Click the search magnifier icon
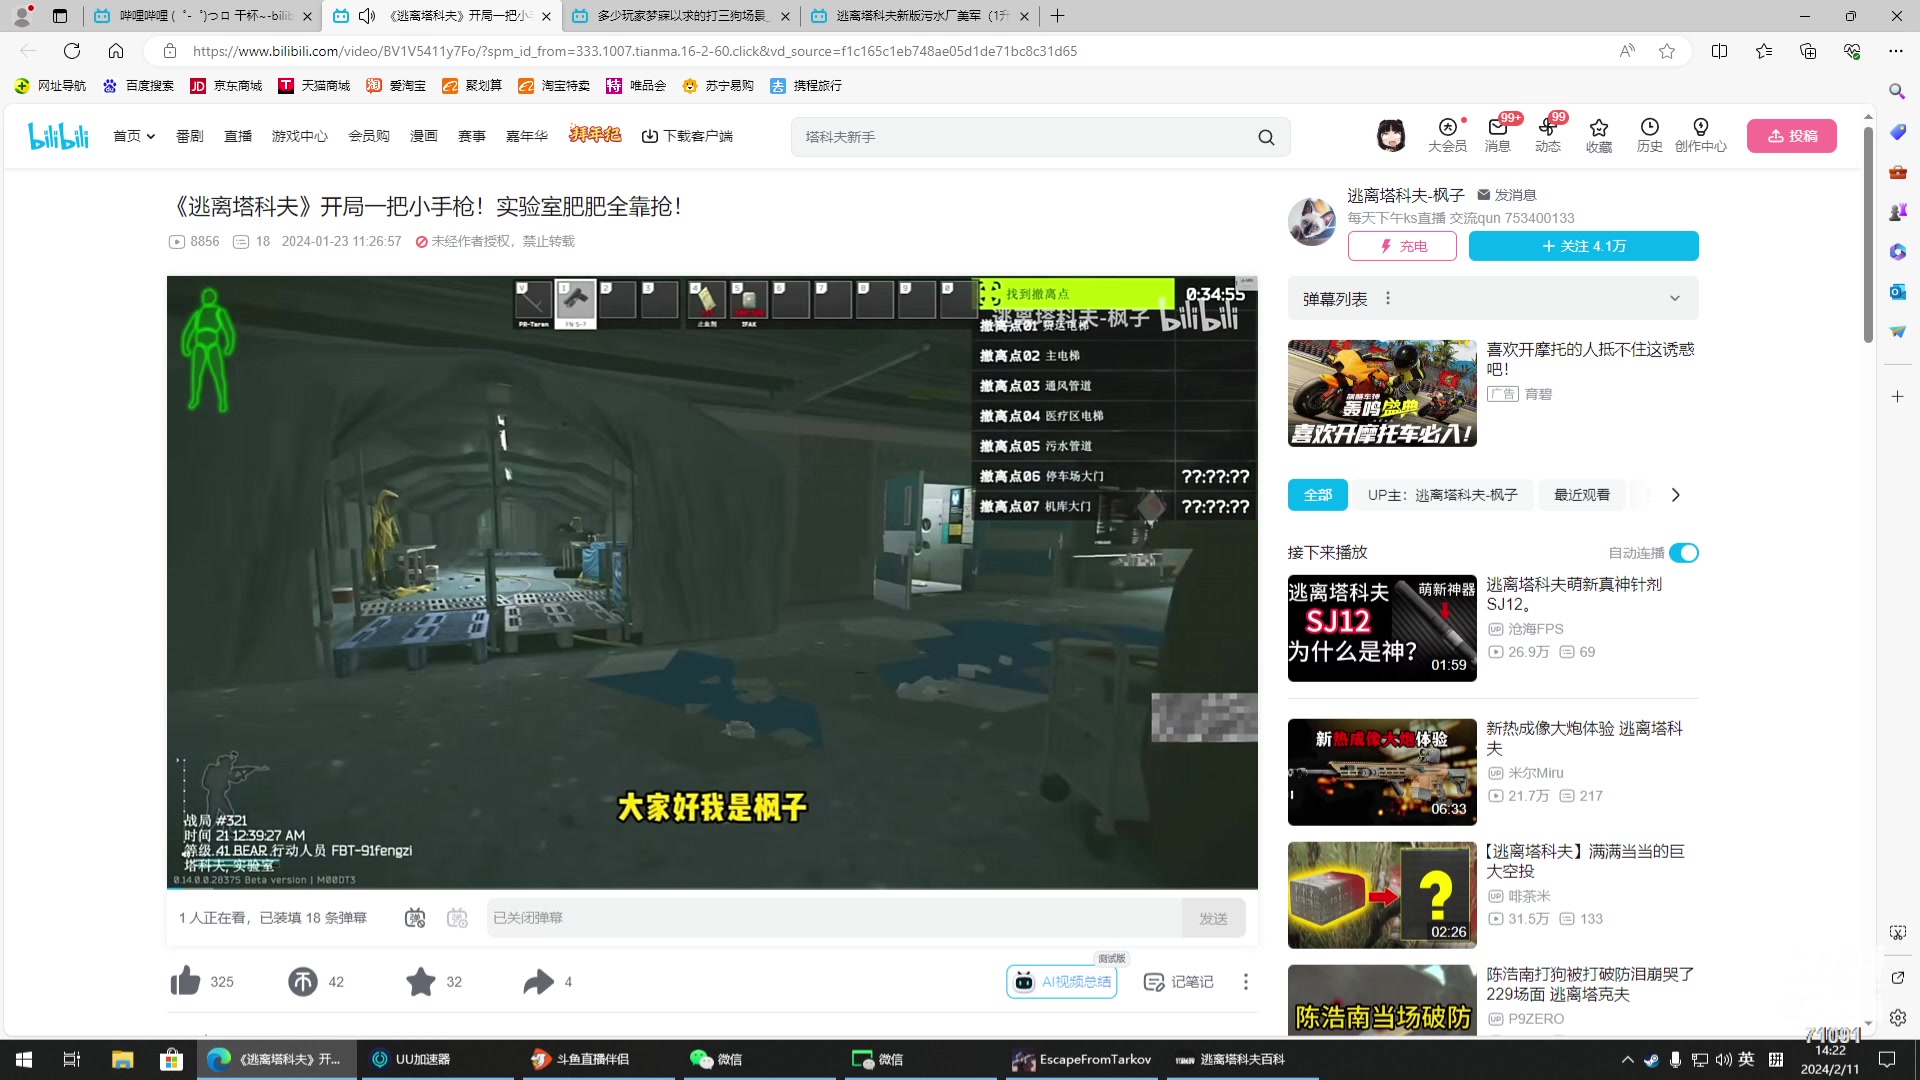 pyautogui.click(x=1266, y=137)
